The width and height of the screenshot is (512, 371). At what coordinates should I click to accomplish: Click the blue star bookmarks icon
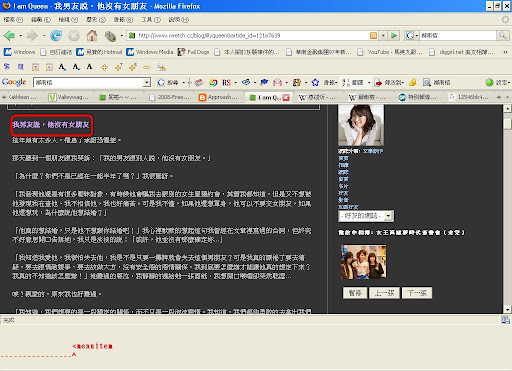315,82
